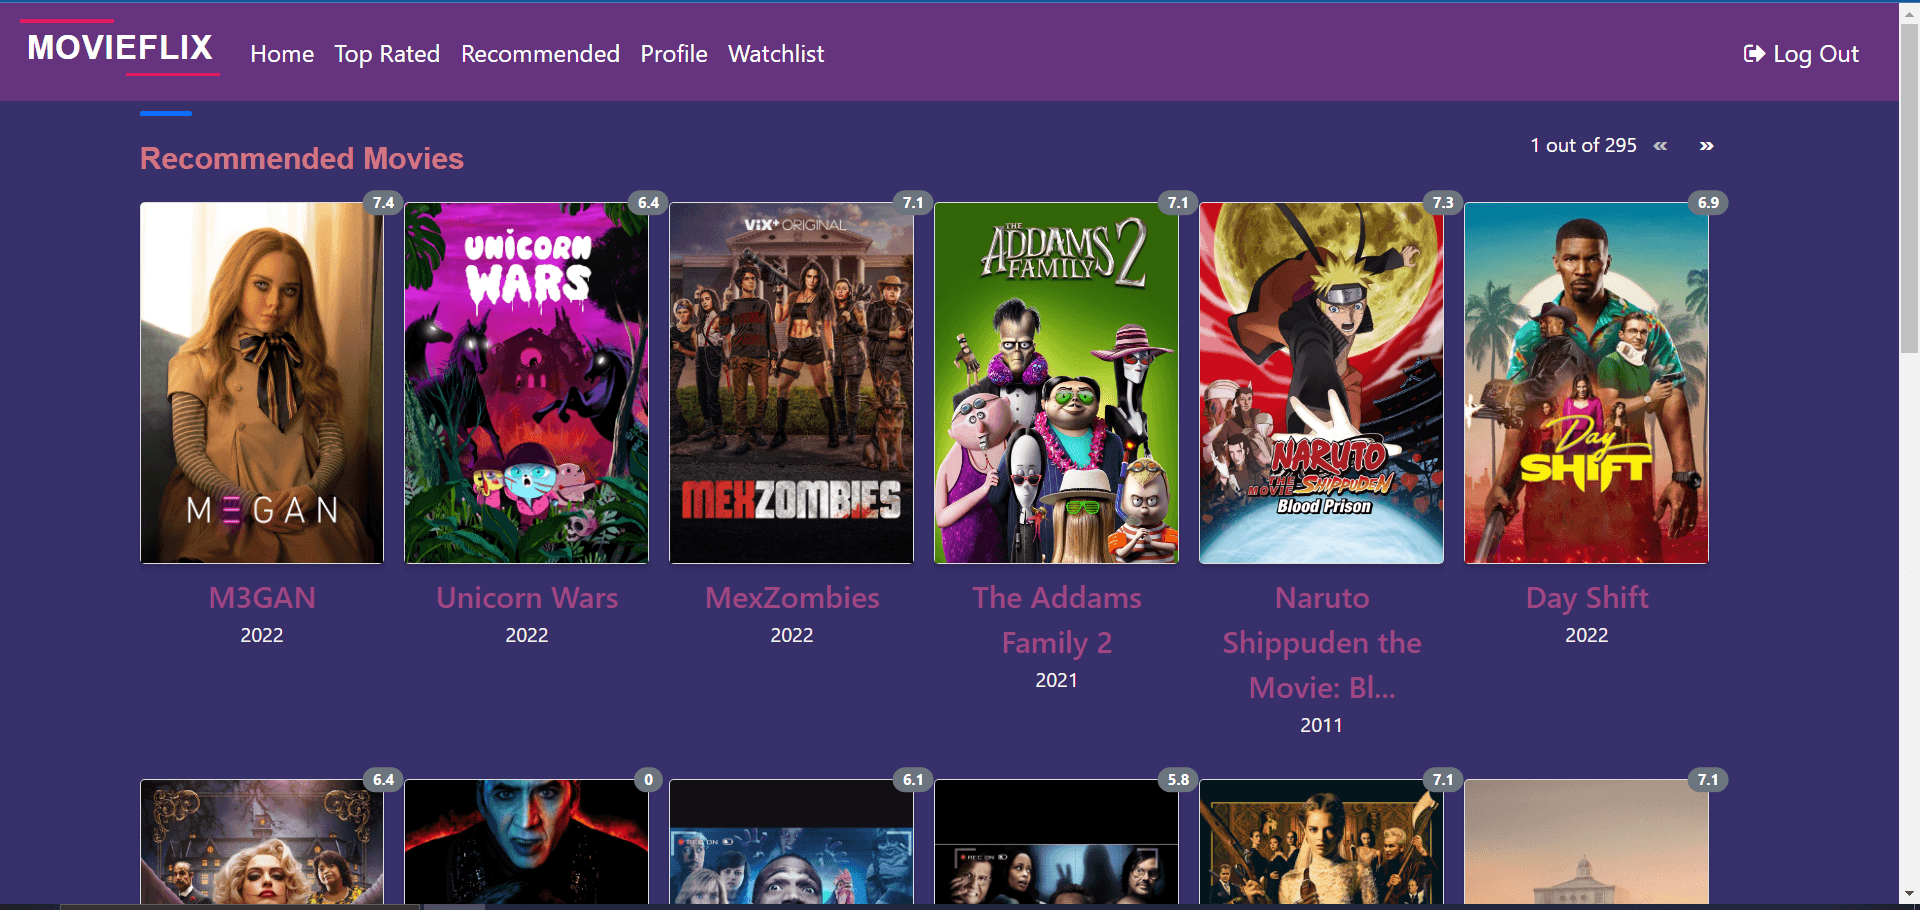The image size is (1920, 910).
Task: Click The Addams Family 2 title
Action: [x=1057, y=620]
